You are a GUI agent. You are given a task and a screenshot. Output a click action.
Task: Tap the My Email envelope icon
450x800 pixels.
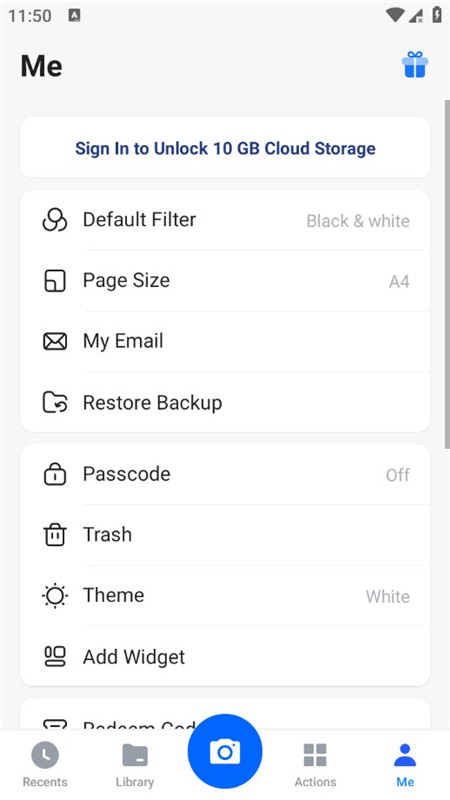[x=55, y=341]
